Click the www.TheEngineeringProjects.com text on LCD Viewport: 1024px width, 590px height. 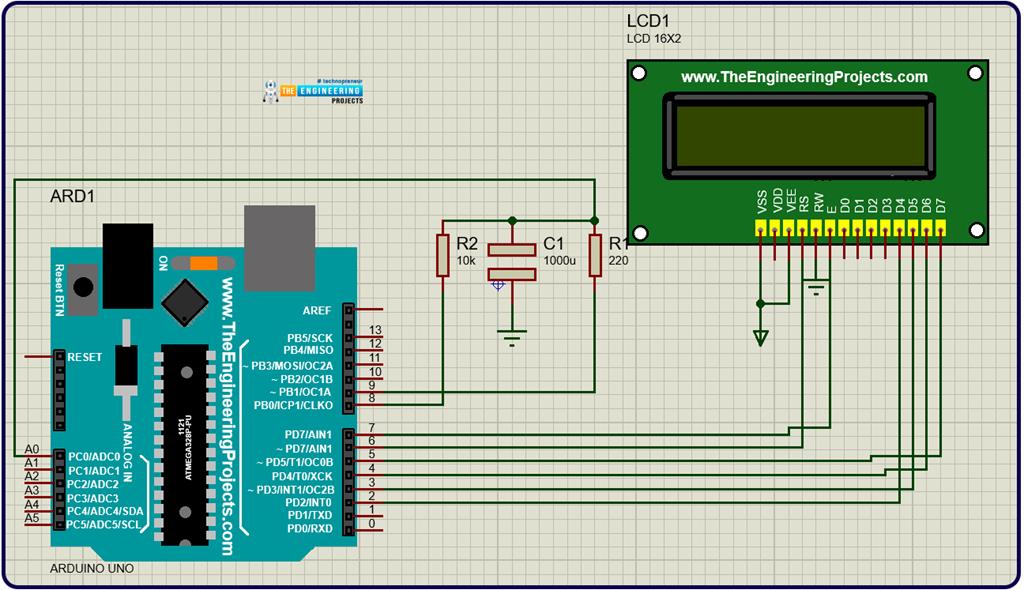pyautogui.click(x=804, y=77)
